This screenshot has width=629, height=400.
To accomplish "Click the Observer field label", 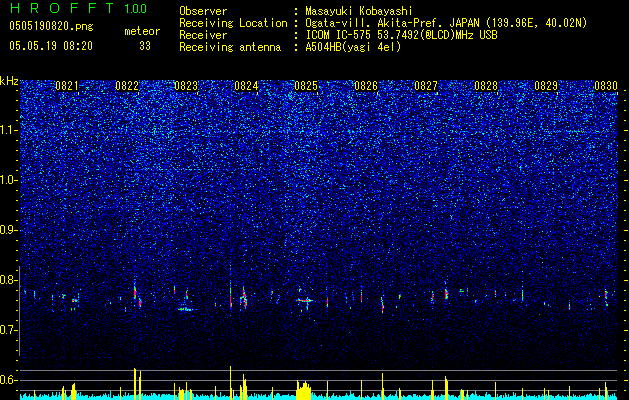I will 203,11.
